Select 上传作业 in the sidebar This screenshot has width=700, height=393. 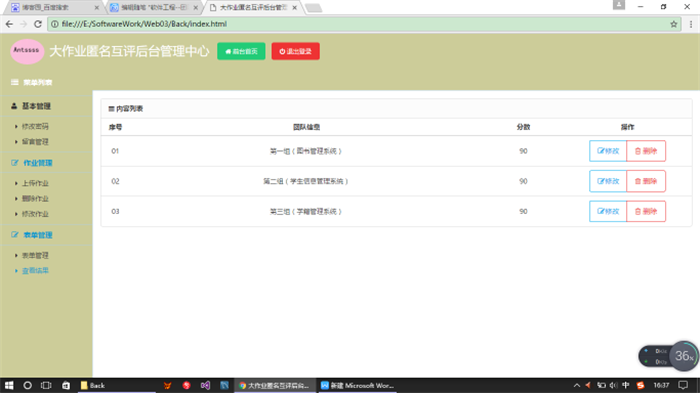[x=35, y=183]
